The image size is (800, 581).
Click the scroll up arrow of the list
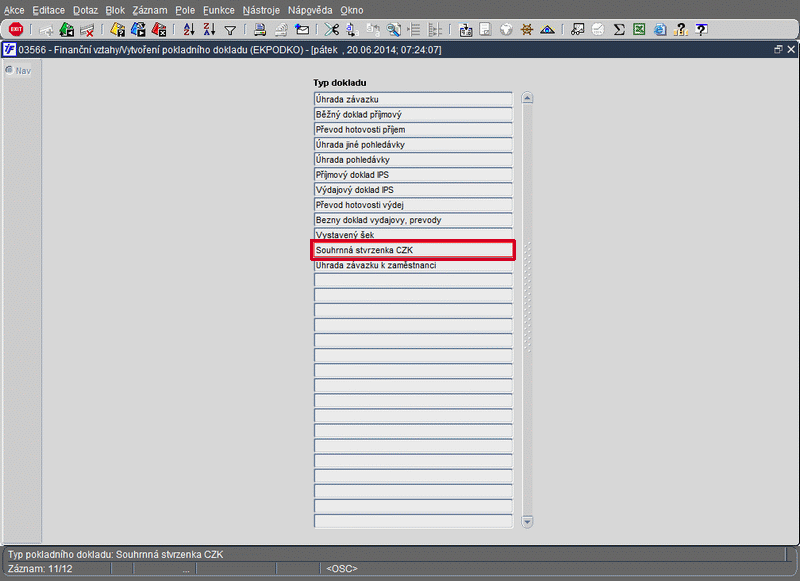[x=527, y=98]
